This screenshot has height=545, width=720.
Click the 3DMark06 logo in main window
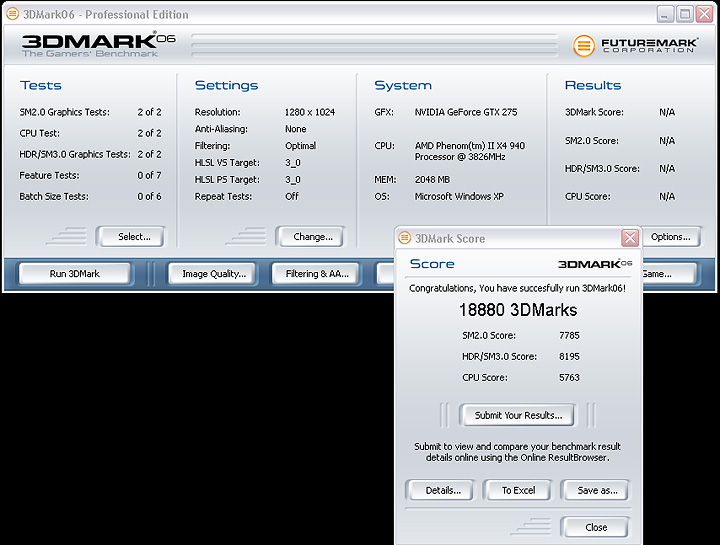[x=98, y=44]
